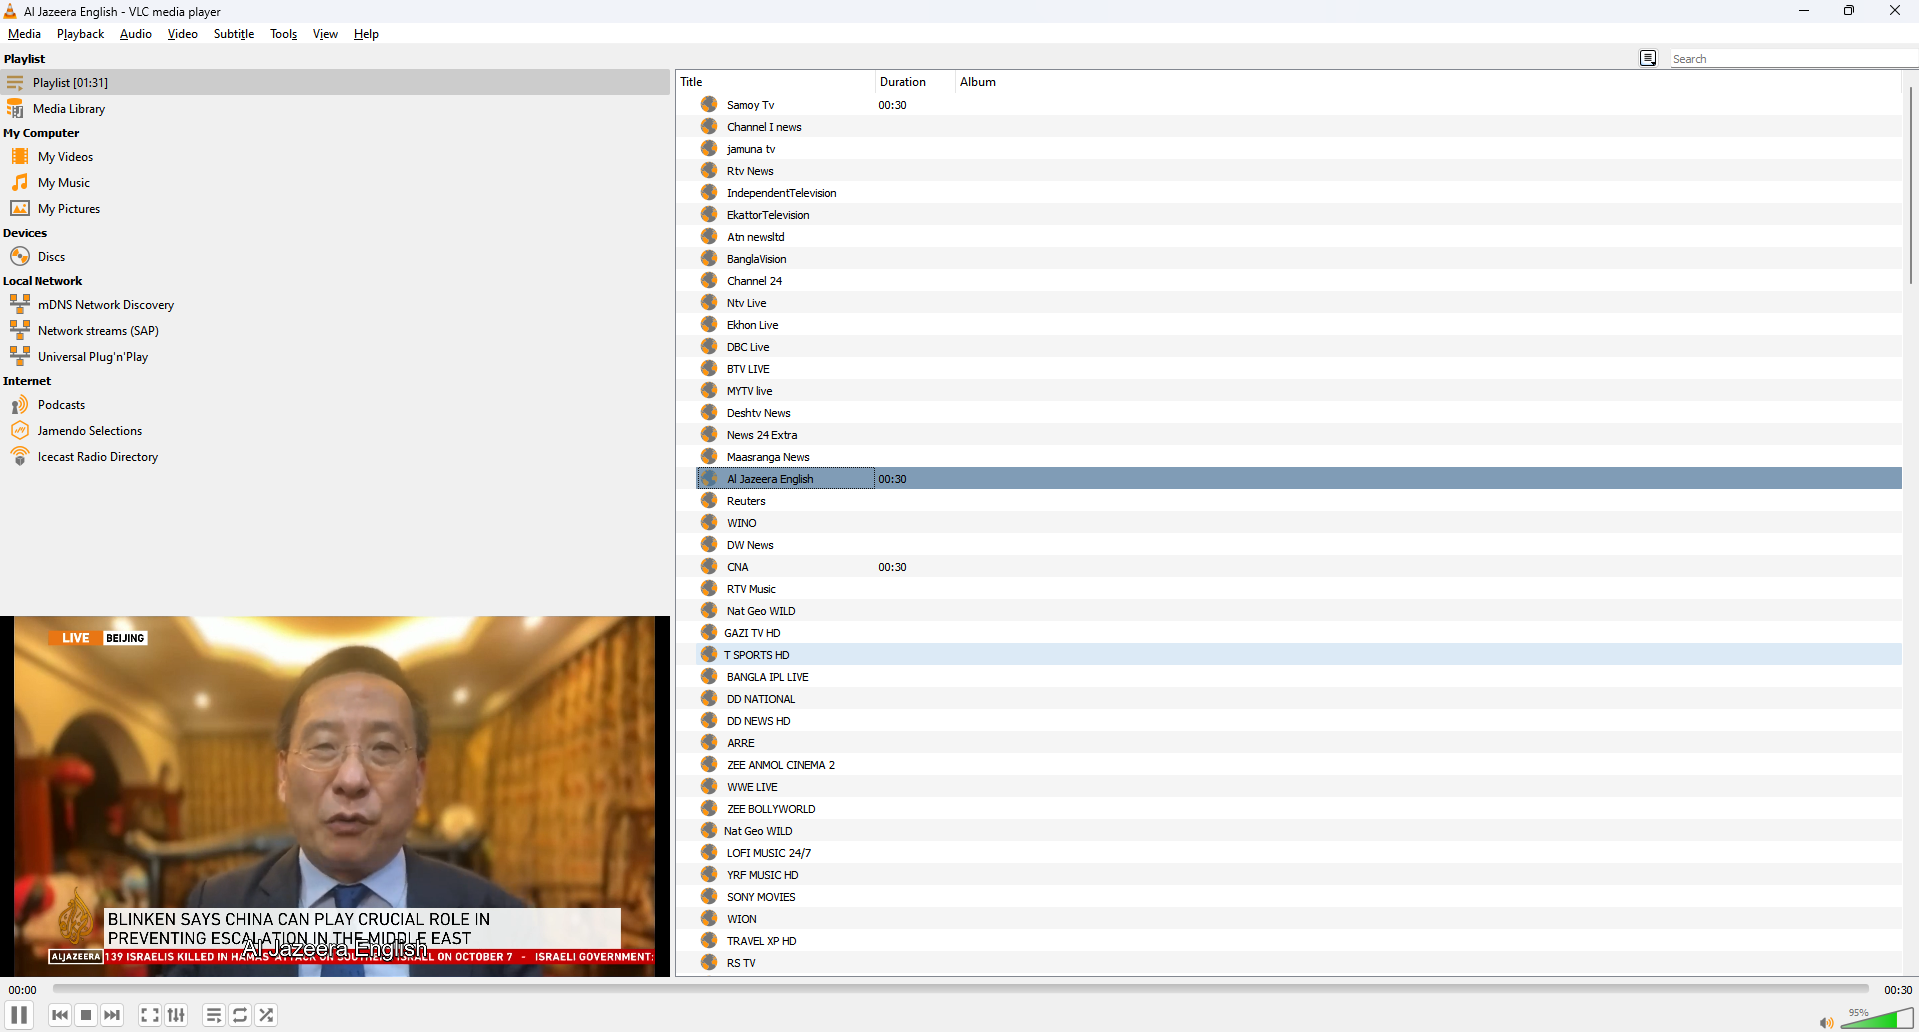The width and height of the screenshot is (1919, 1032).
Task: Click the playback seek bar
Action: pos(960,989)
